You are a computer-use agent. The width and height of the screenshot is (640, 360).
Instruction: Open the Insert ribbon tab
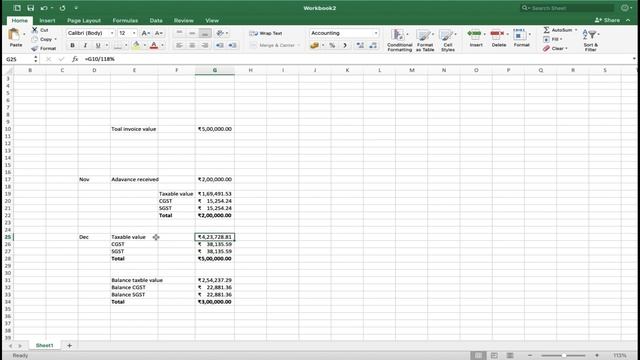47,20
